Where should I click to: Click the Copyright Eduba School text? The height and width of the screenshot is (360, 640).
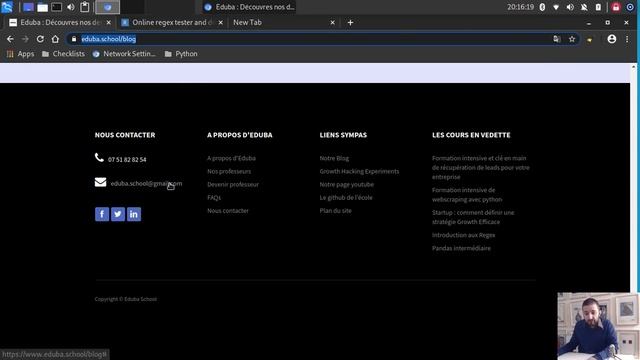pyautogui.click(x=126, y=299)
